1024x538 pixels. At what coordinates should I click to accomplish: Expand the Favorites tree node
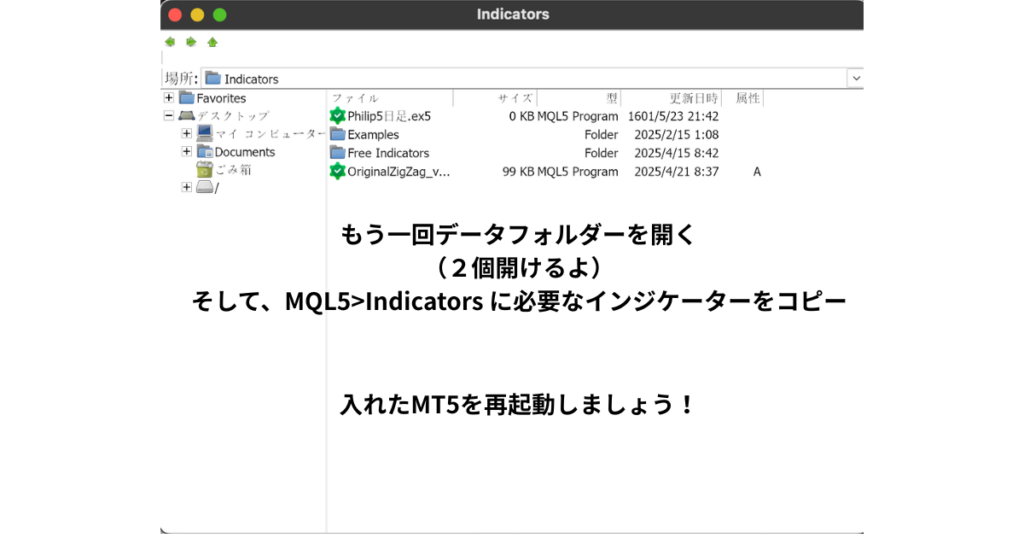(x=169, y=98)
